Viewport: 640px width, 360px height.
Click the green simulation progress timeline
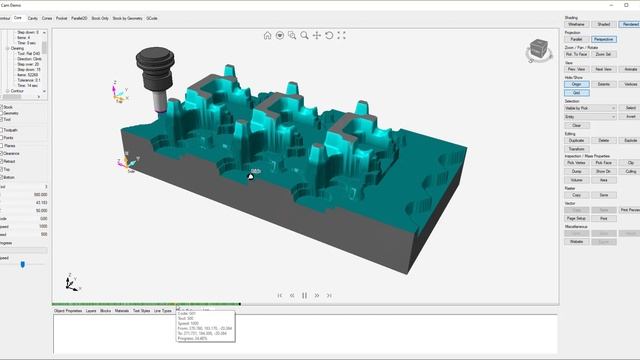[x=146, y=304]
